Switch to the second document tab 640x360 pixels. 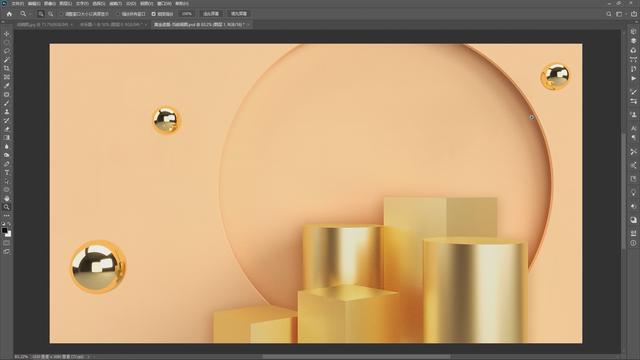[112, 24]
